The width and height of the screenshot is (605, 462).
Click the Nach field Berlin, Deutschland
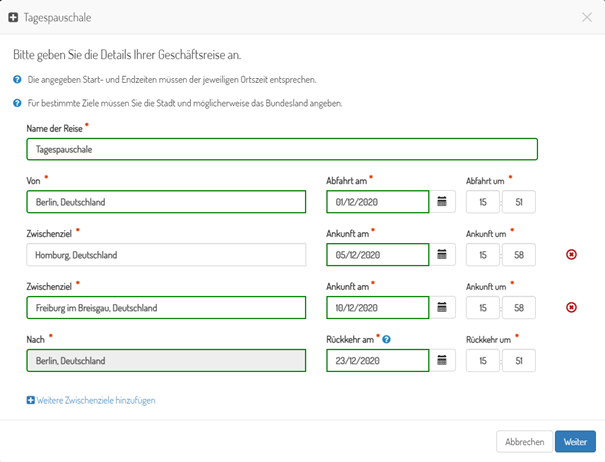166,360
